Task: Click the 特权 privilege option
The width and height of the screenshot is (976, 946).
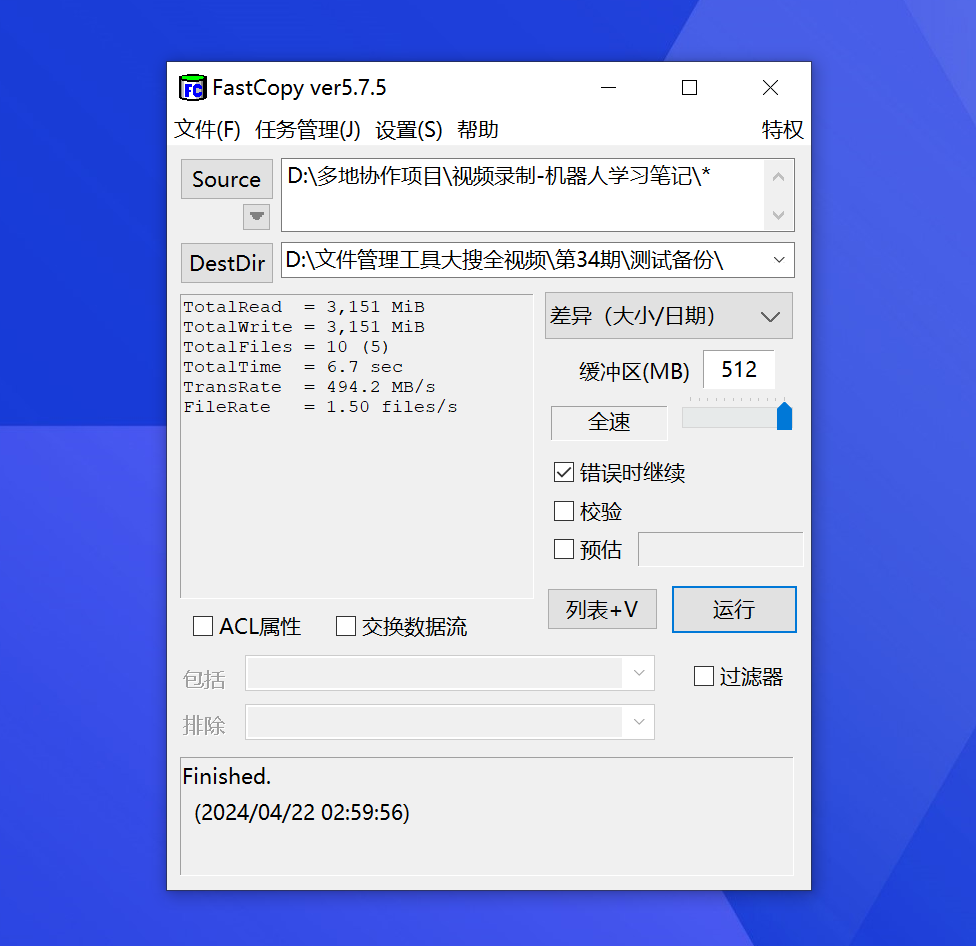Action: coord(783,129)
